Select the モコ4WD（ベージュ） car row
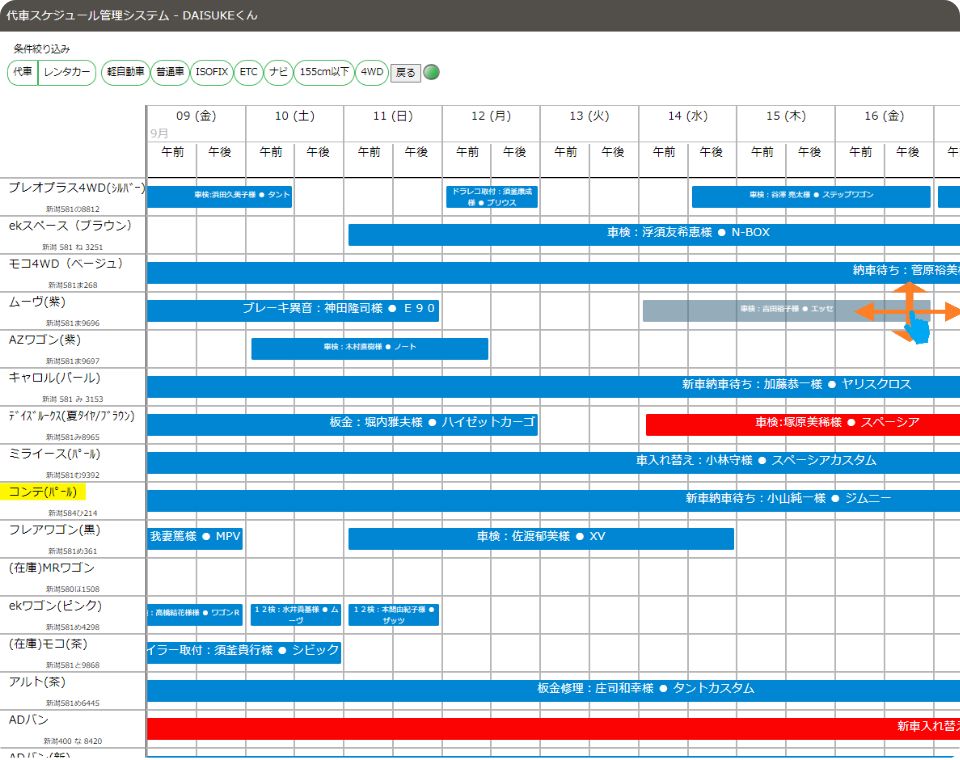 (x=73, y=273)
